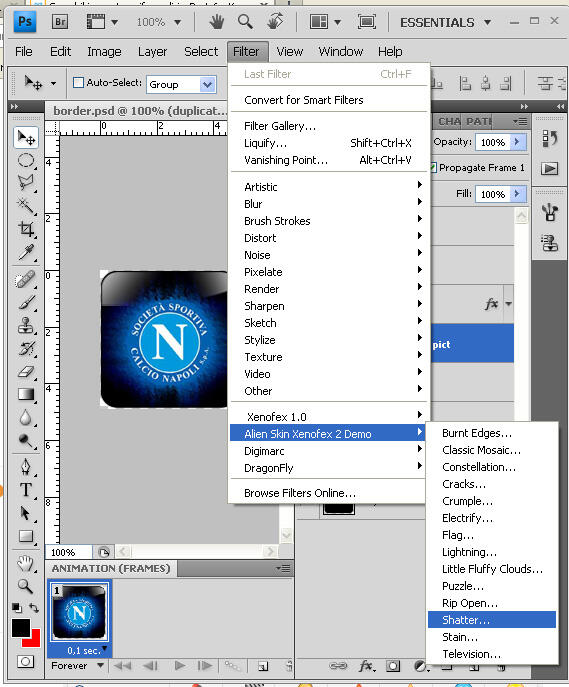Go to the next animation frame
The height and width of the screenshot is (687, 569).
pos(204,666)
